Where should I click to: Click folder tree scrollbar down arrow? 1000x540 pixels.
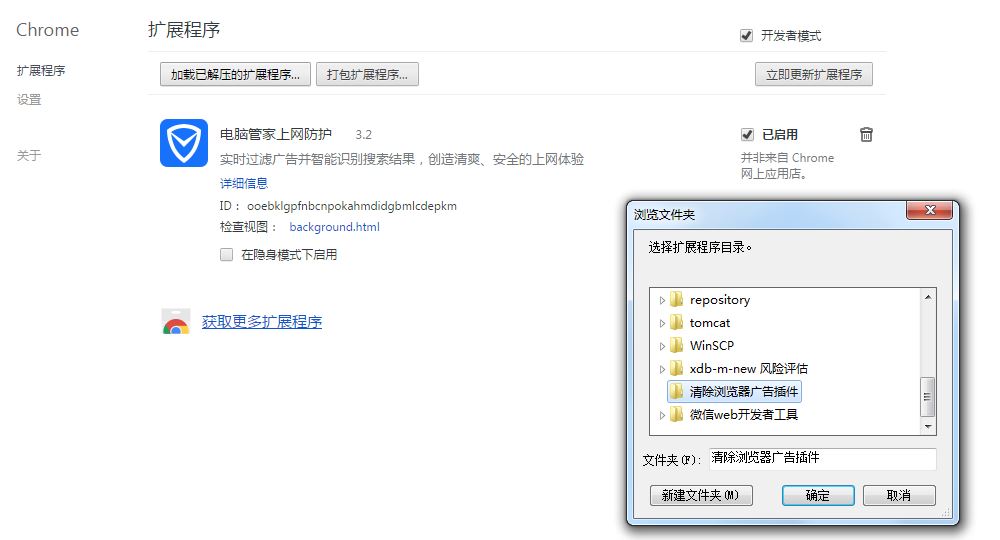928,427
